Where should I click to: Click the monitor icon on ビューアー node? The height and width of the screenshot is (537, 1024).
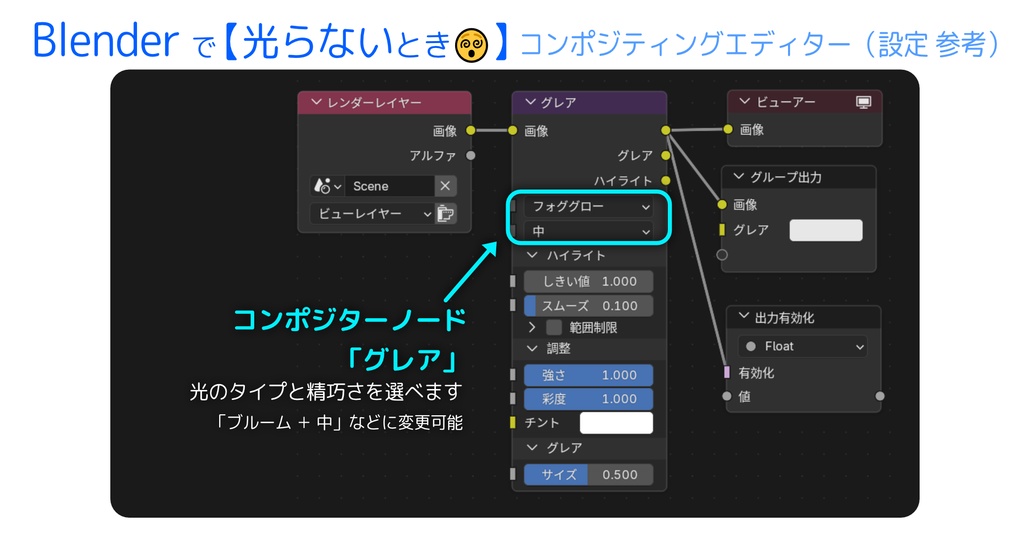863,102
